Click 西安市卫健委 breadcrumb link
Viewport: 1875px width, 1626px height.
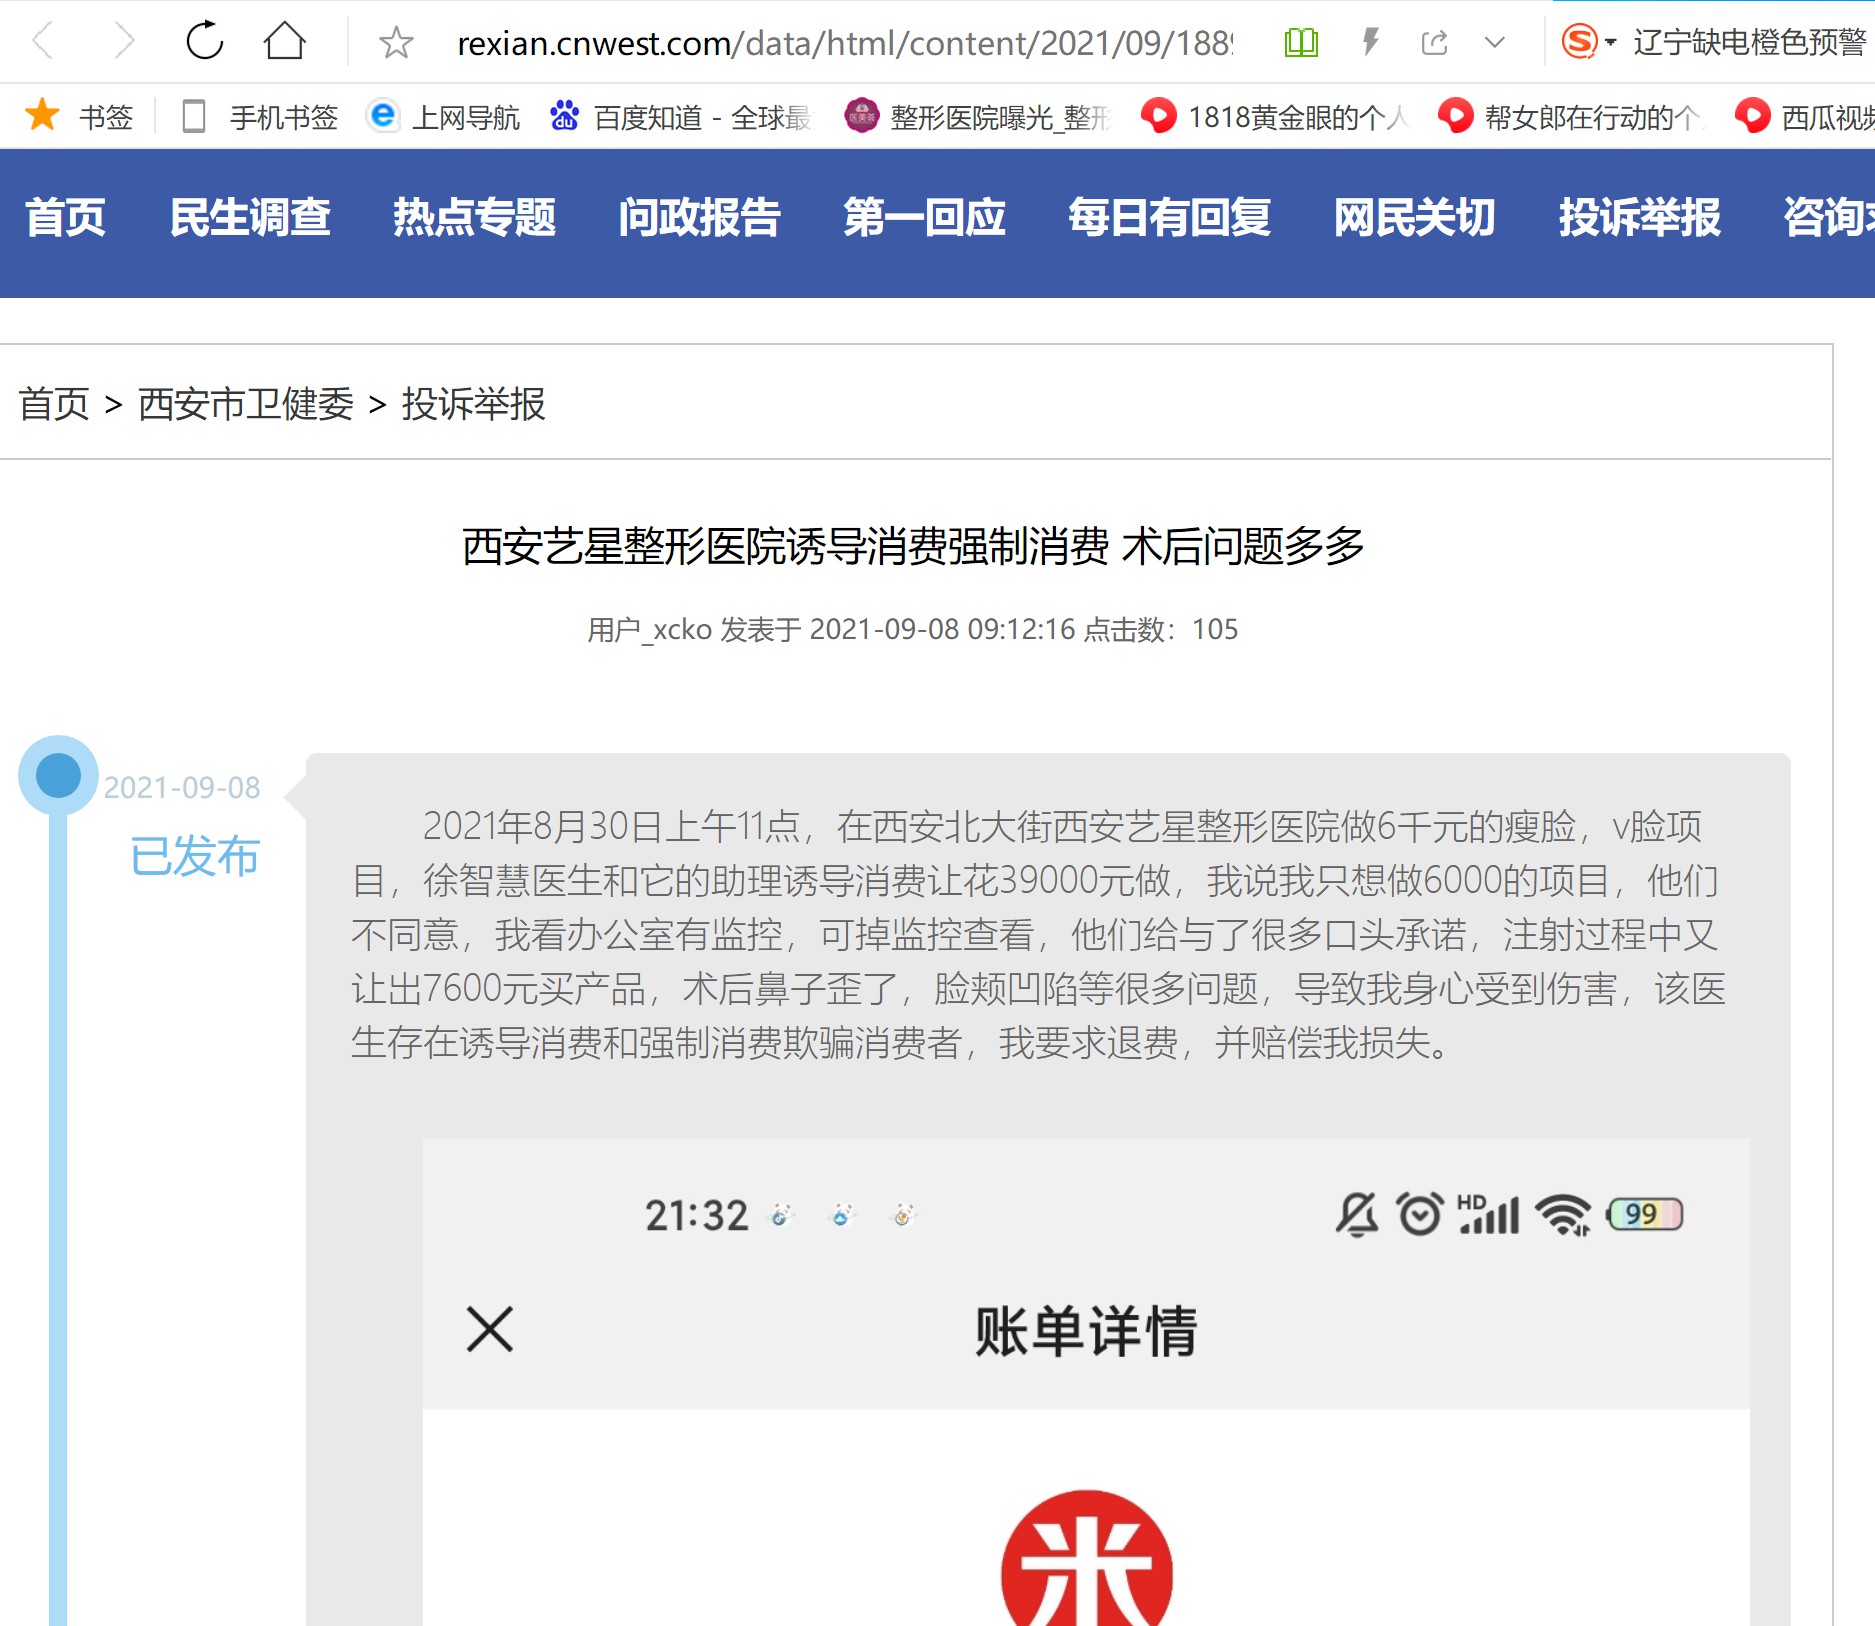point(246,404)
